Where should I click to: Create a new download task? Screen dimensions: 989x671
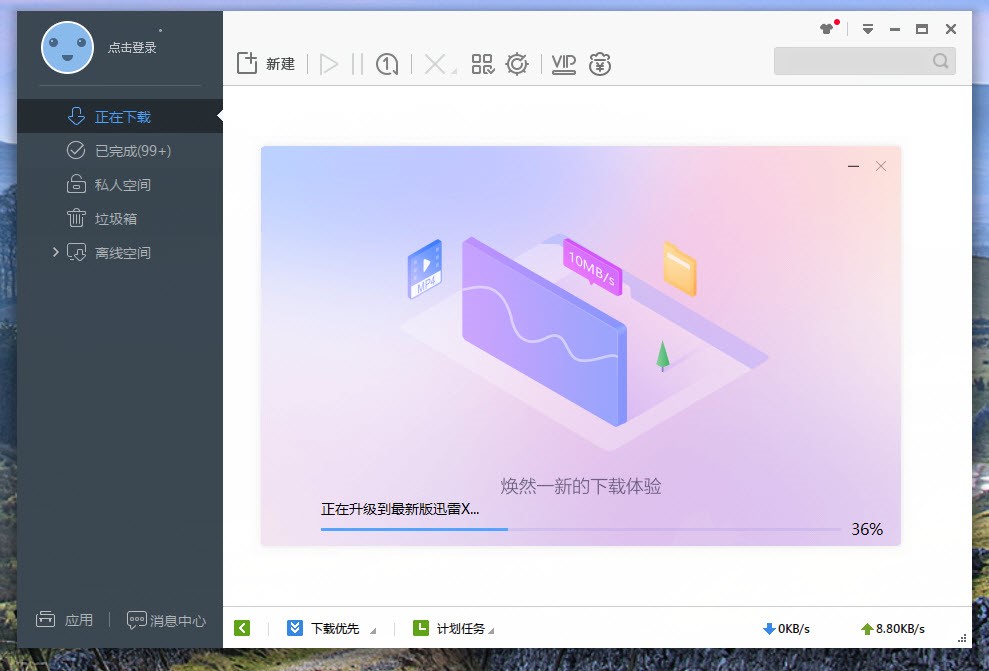pos(265,62)
